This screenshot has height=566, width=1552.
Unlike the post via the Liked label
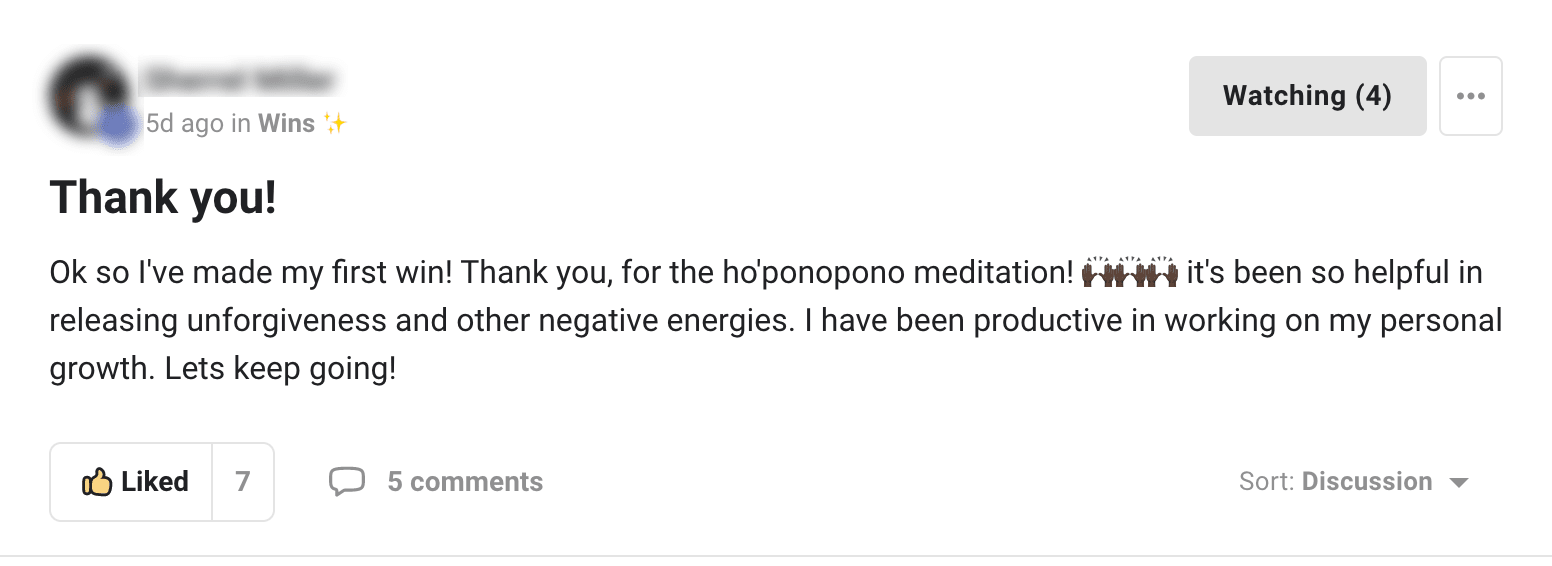point(155,482)
